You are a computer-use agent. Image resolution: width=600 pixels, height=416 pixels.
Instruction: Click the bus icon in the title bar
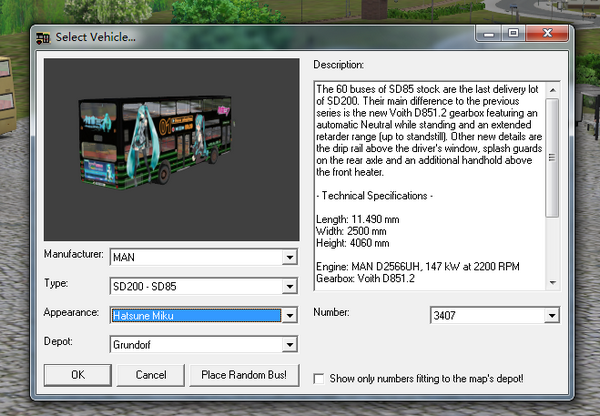[44, 37]
